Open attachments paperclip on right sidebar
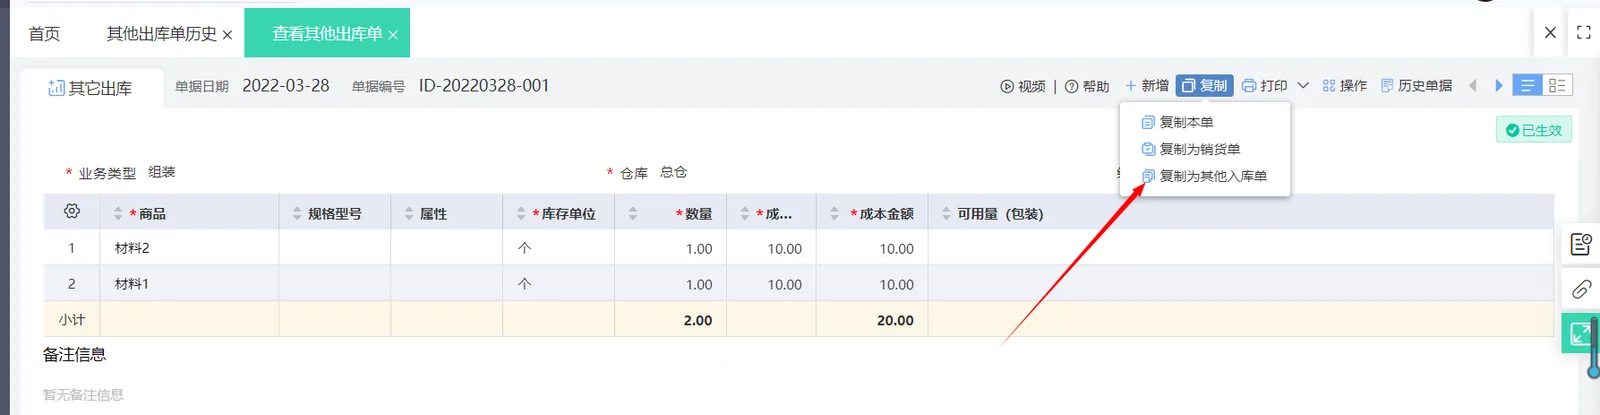1600x415 pixels. pos(1581,289)
